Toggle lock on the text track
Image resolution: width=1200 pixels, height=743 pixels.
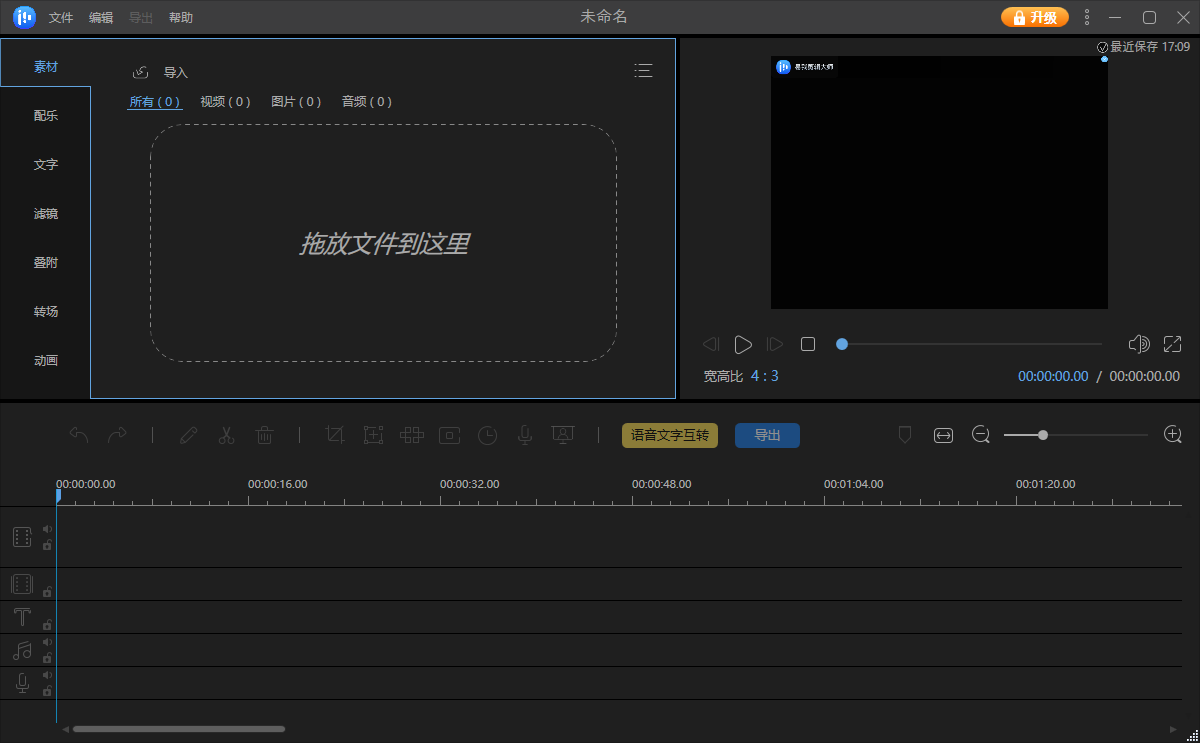tap(47, 625)
